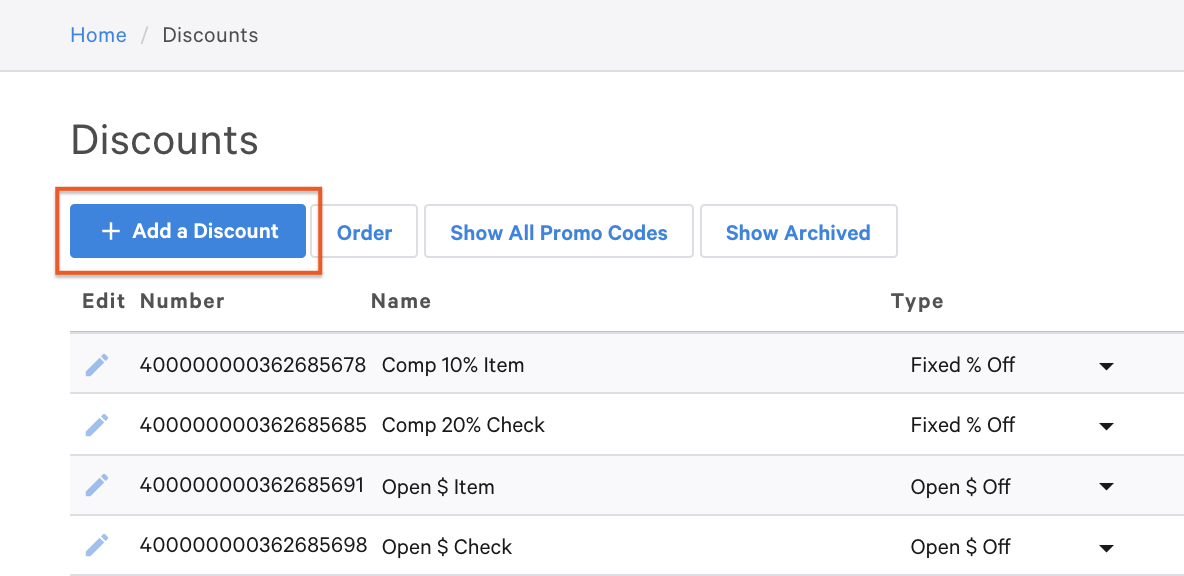Click the Edit column header
This screenshot has width=1184, height=576.
pos(103,301)
